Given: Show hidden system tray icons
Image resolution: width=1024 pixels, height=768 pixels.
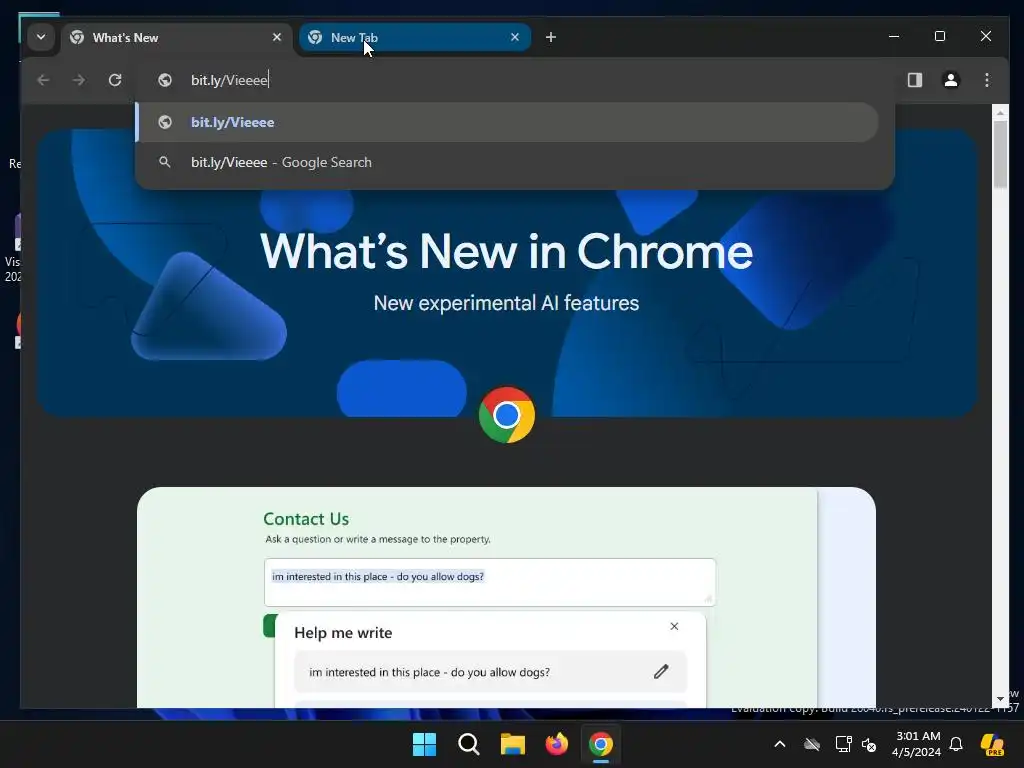Looking at the screenshot, I should pyautogui.click(x=780, y=744).
